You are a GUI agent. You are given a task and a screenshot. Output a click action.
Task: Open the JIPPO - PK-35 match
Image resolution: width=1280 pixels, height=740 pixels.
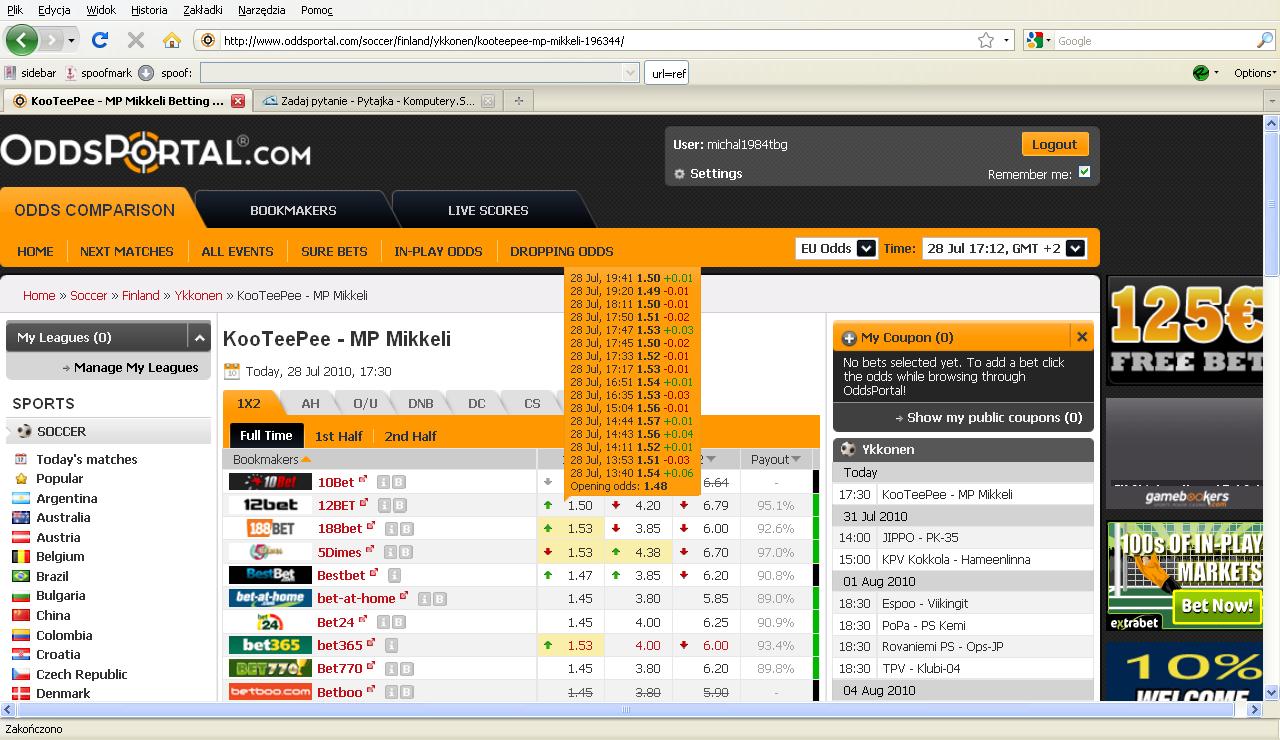[x=920, y=537]
